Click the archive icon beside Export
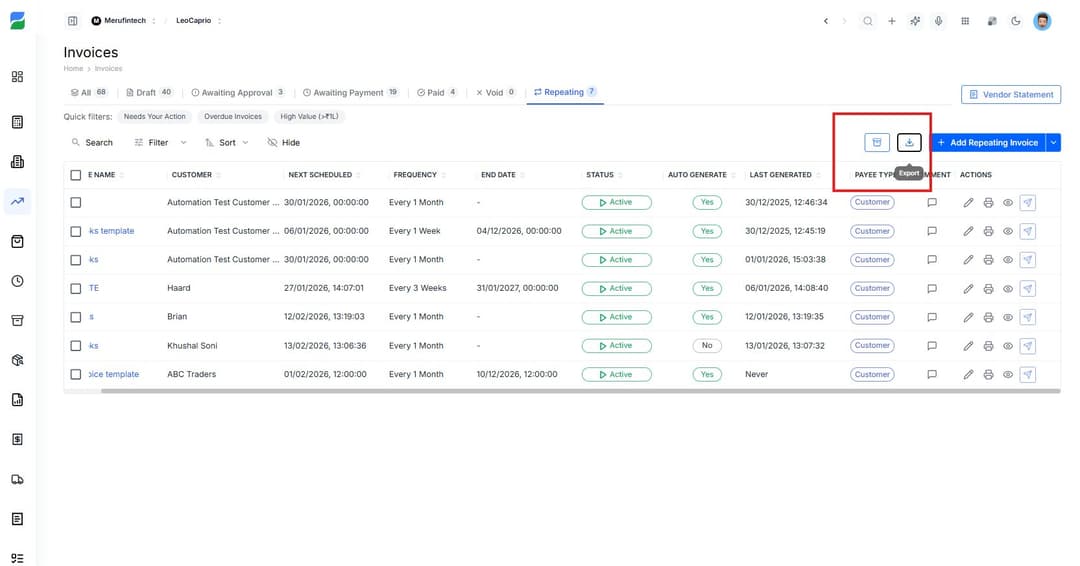Screen dimensions: 1080x566 point(876,143)
